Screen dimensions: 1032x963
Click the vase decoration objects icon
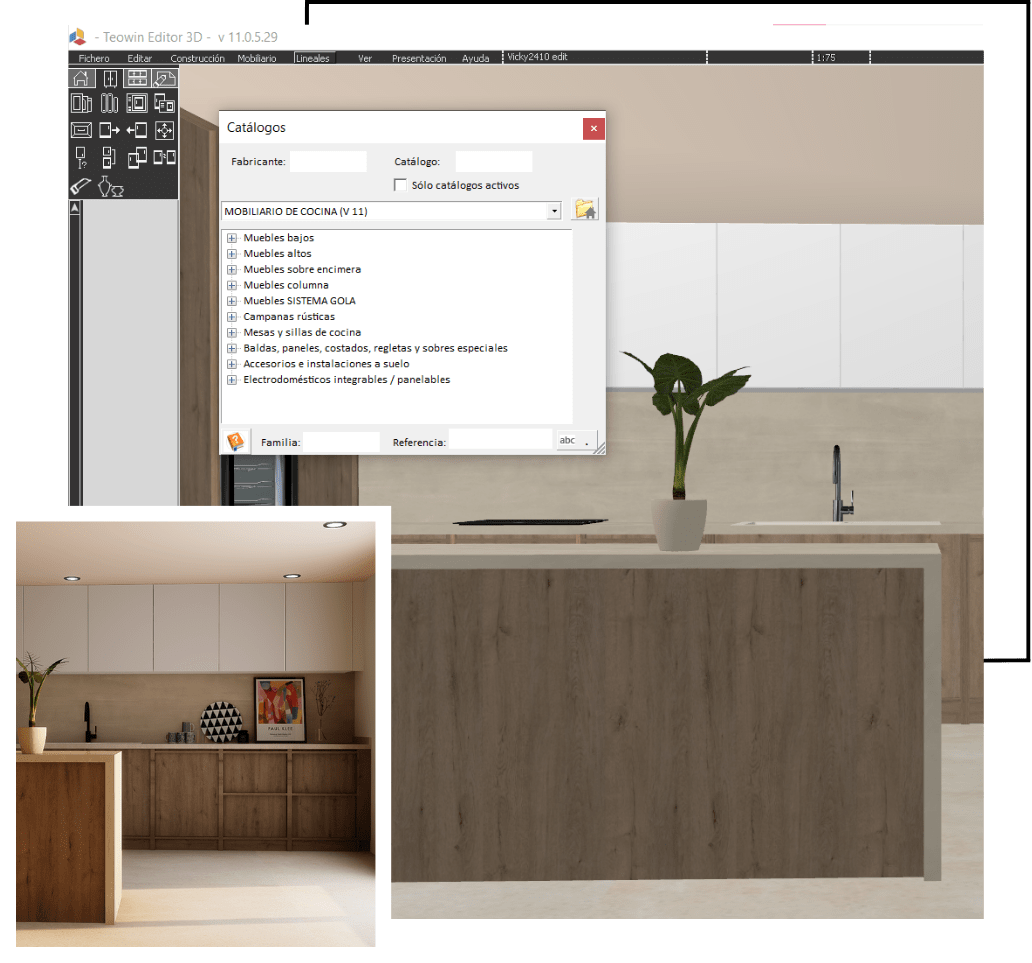coord(110,185)
